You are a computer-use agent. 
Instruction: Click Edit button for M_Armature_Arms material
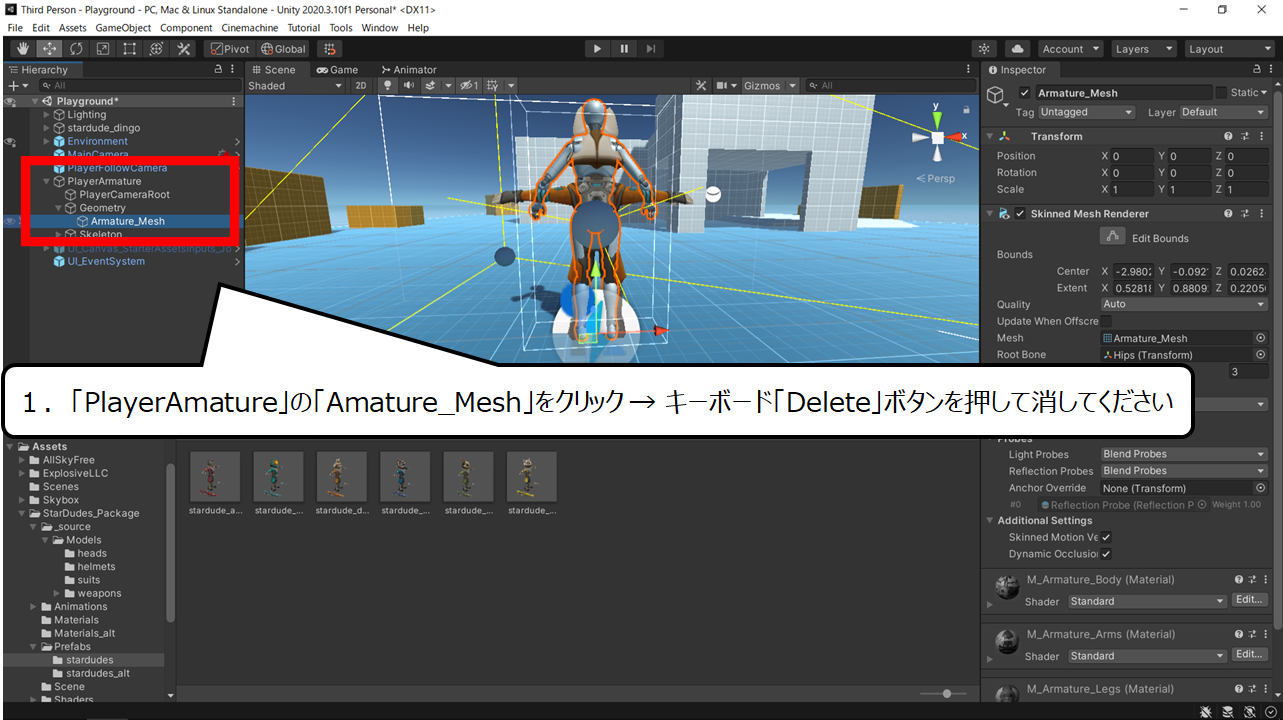click(x=1250, y=655)
